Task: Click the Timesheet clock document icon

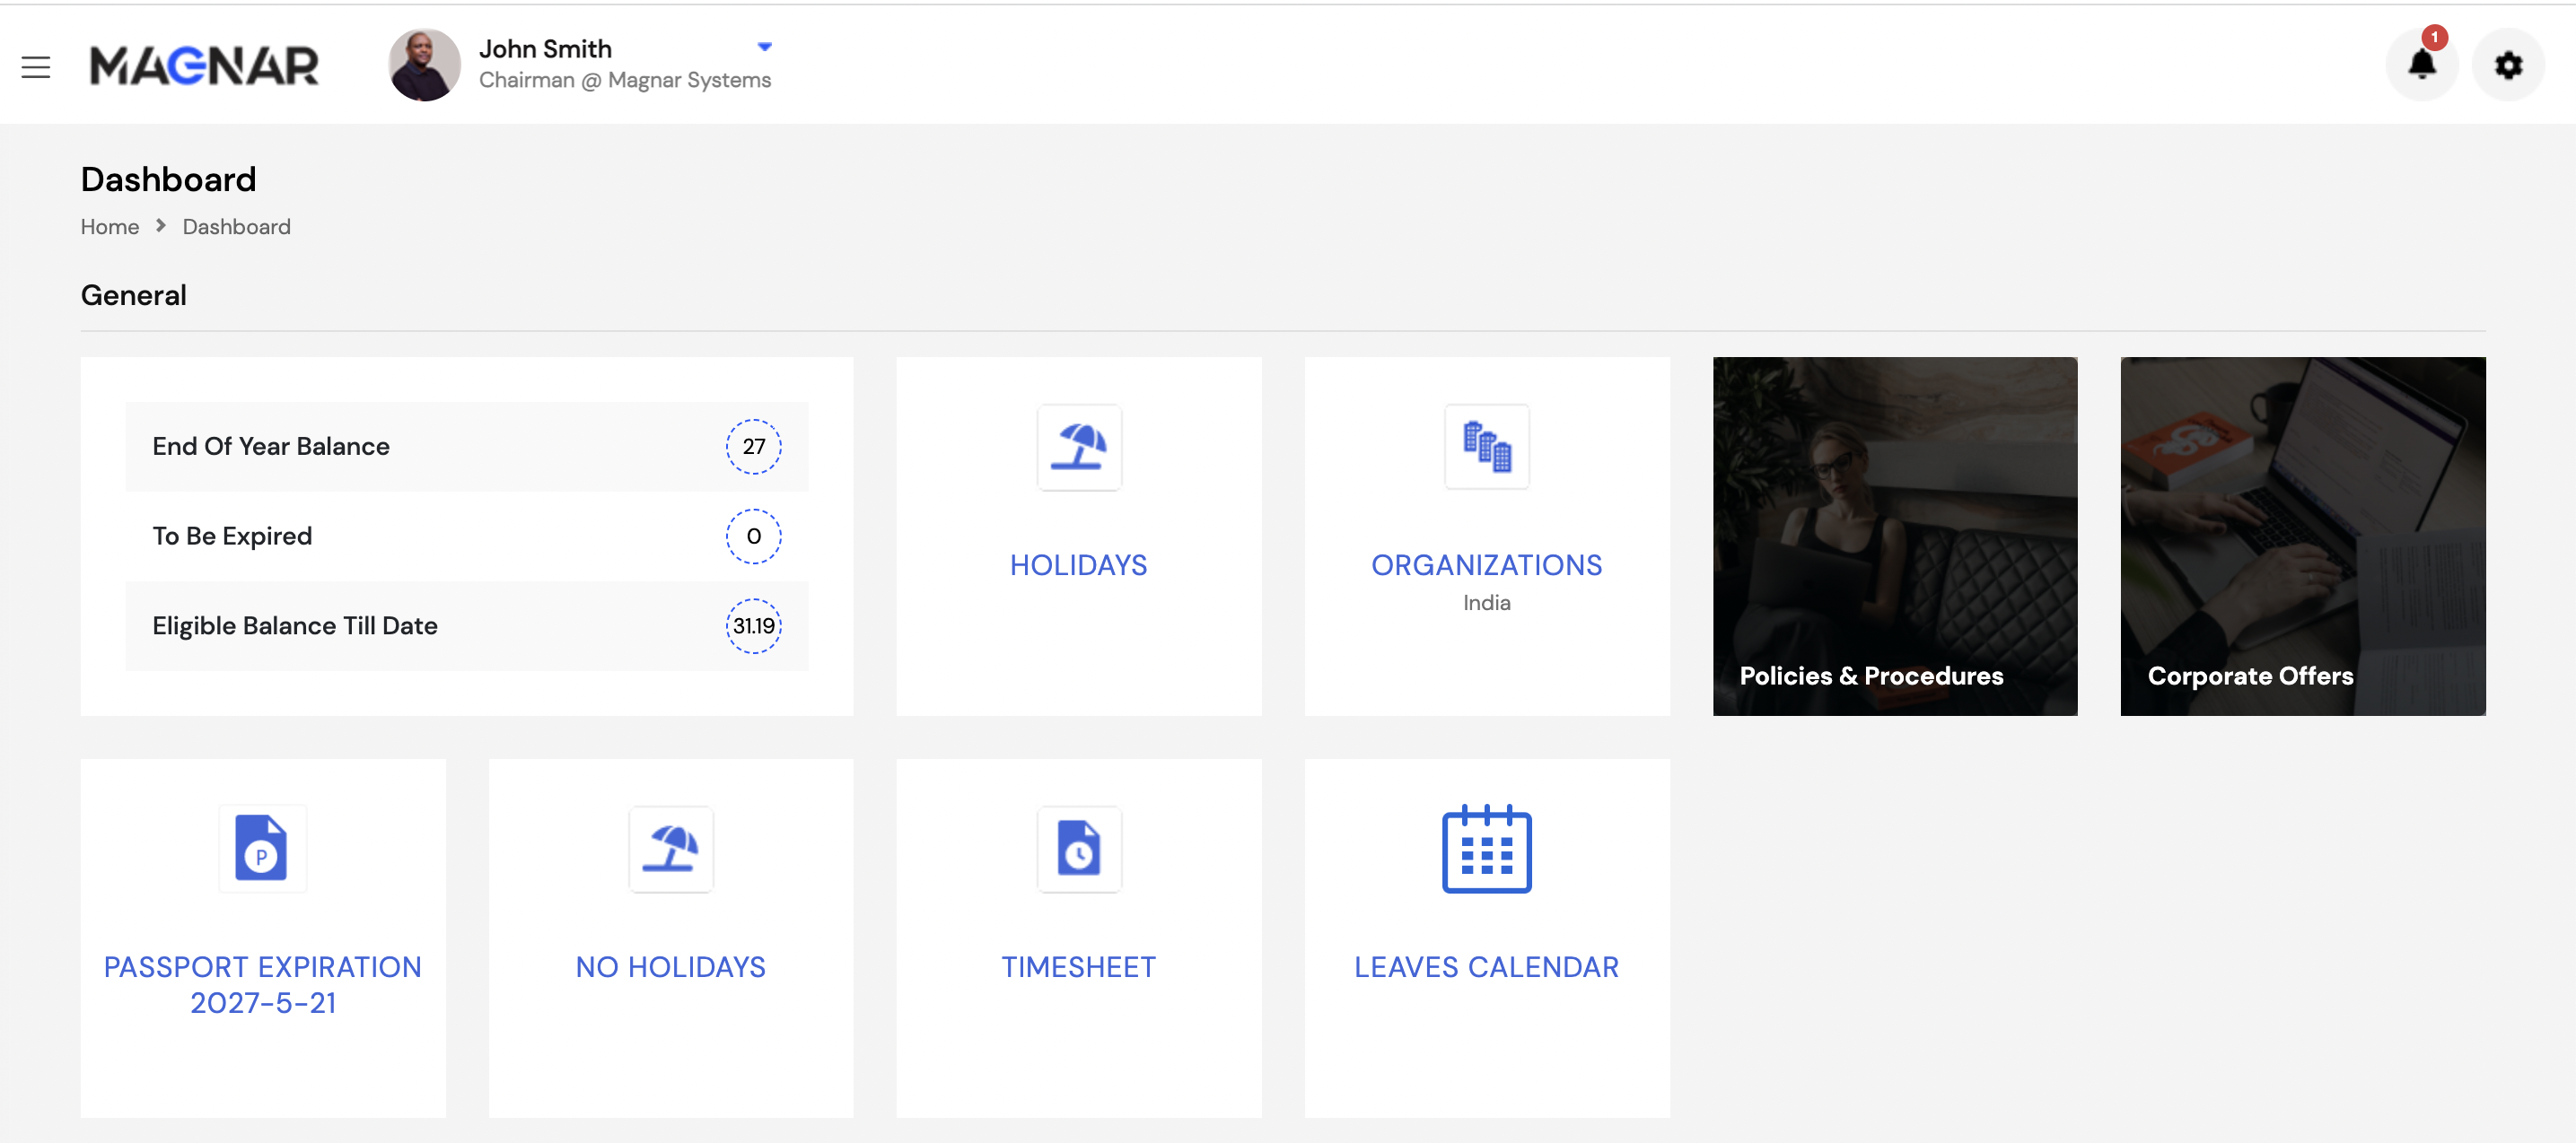Action: click(x=1078, y=848)
